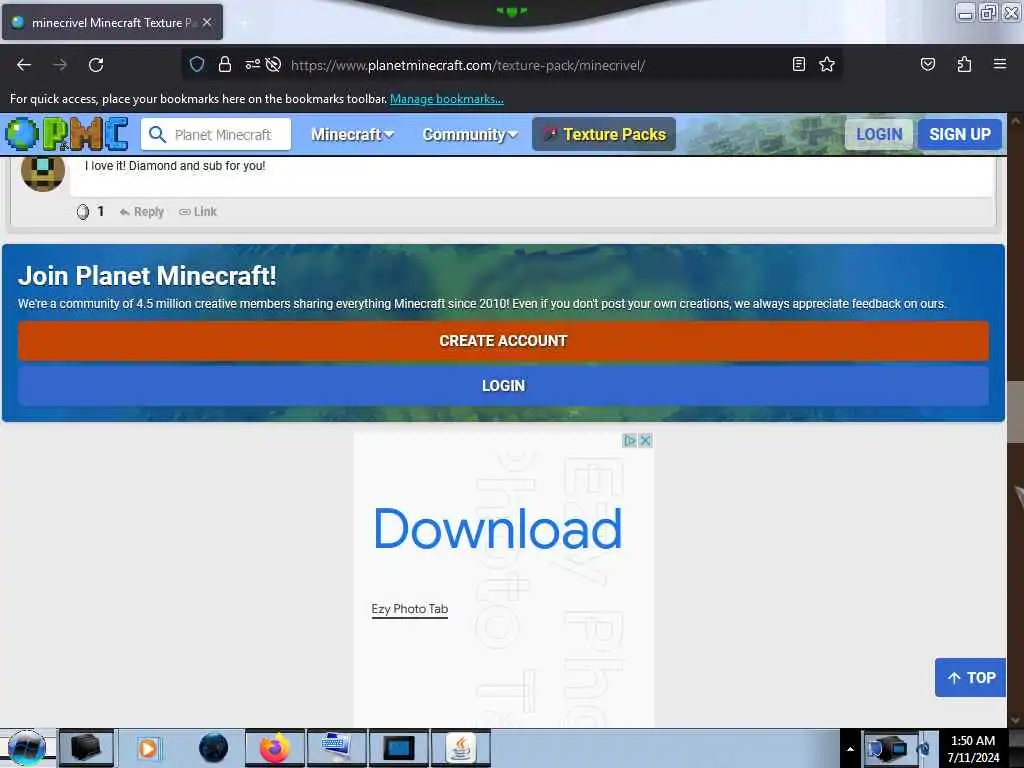
Task: Open the dark globe taskbar icon
Action: 213,748
